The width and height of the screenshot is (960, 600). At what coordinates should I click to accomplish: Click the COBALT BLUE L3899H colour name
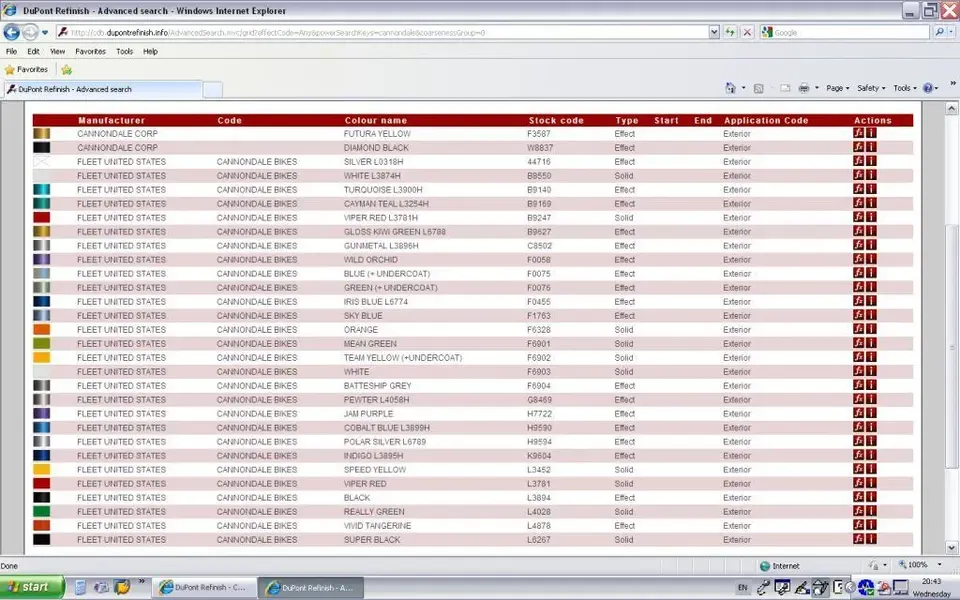386,427
